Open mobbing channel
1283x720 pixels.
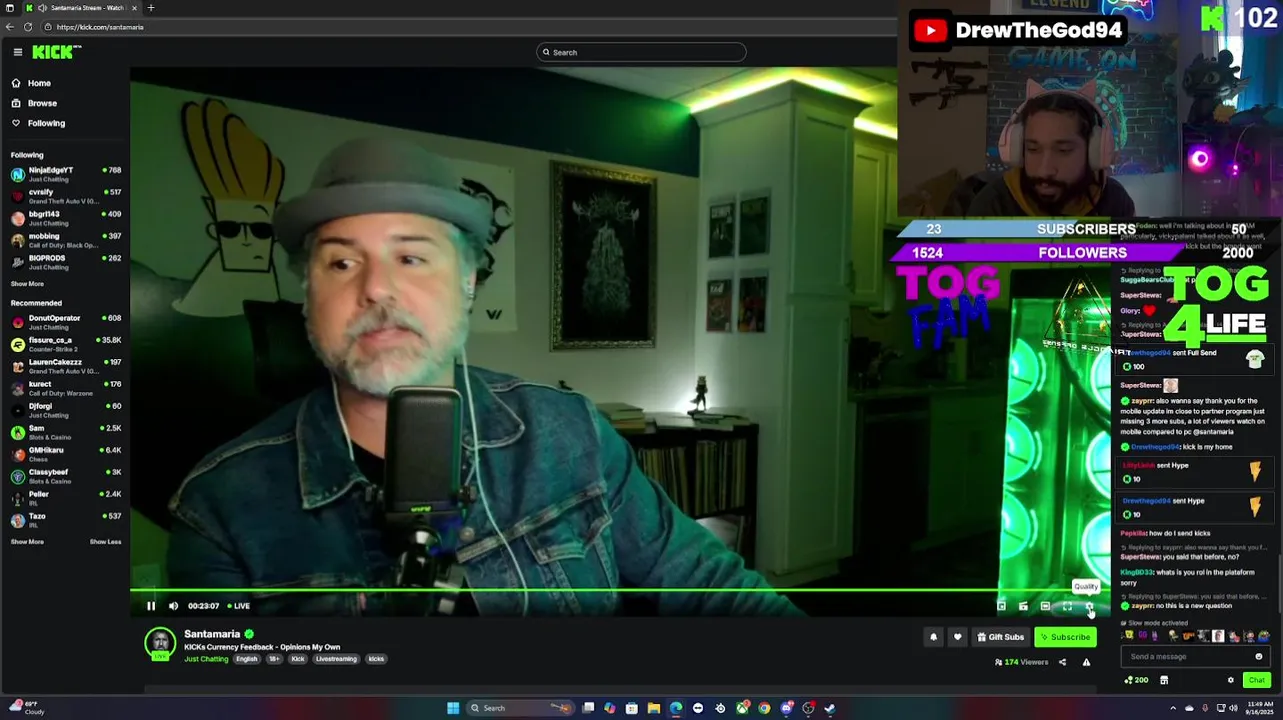[x=65, y=240]
